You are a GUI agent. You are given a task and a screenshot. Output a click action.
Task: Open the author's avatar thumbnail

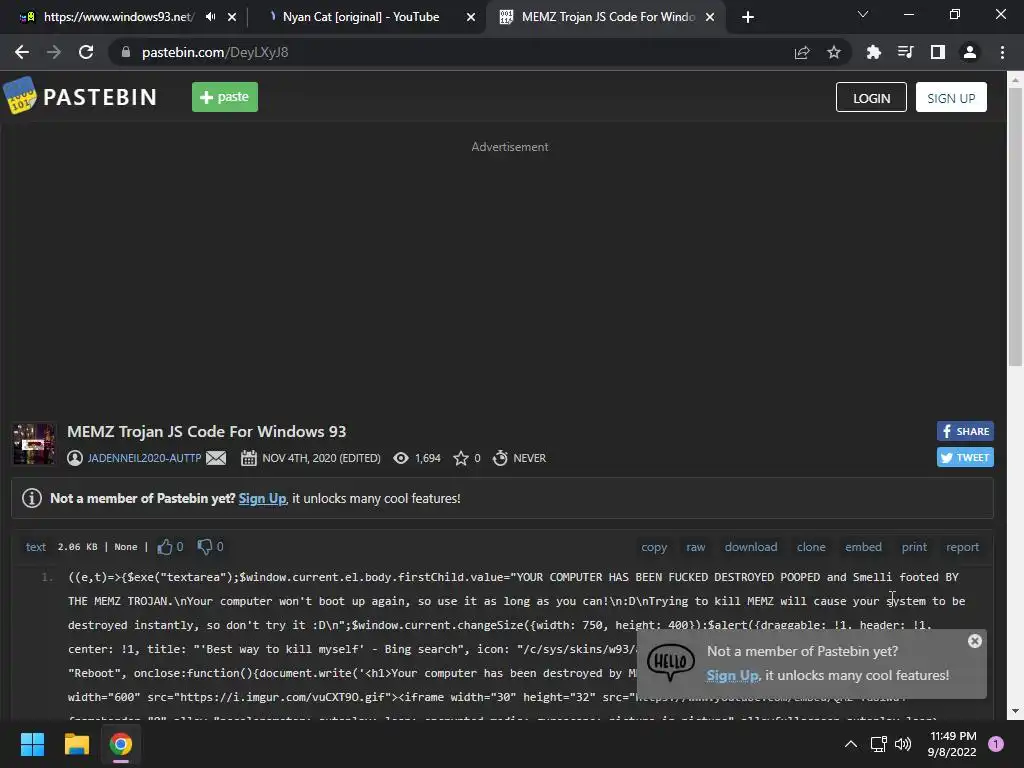[34, 444]
